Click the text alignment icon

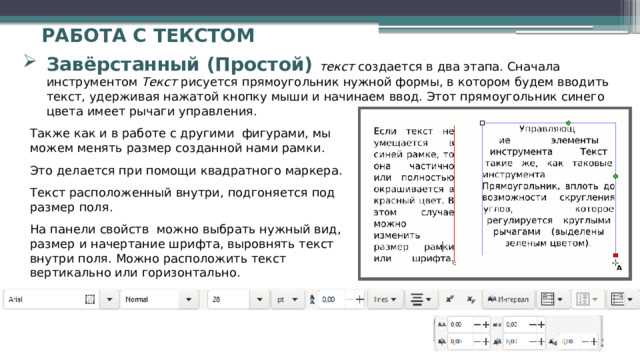tap(417, 300)
